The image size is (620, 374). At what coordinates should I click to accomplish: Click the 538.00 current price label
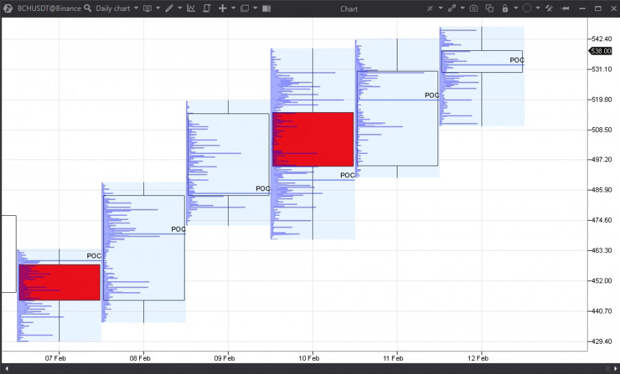coord(601,51)
